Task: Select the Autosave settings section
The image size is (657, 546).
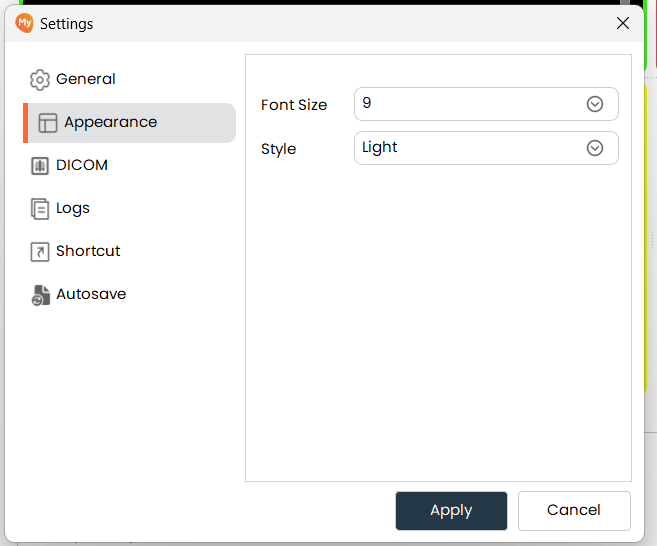Action: point(91,294)
